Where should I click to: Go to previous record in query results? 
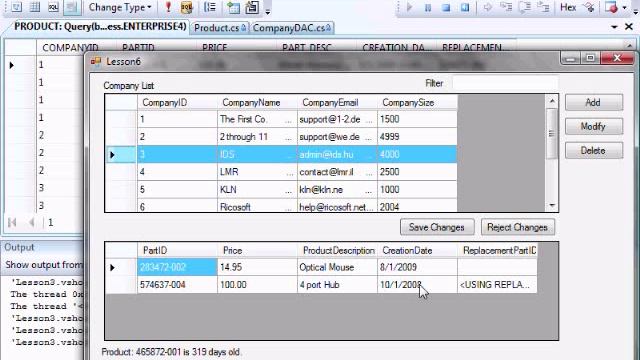click(31, 222)
